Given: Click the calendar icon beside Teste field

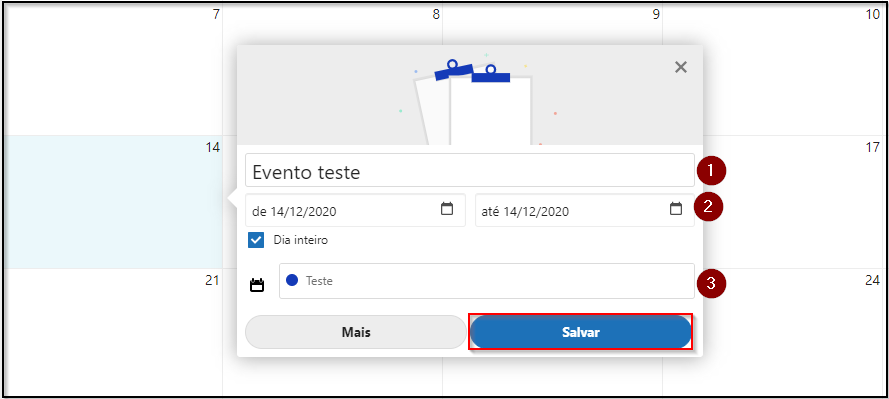Looking at the screenshot, I should (257, 285).
